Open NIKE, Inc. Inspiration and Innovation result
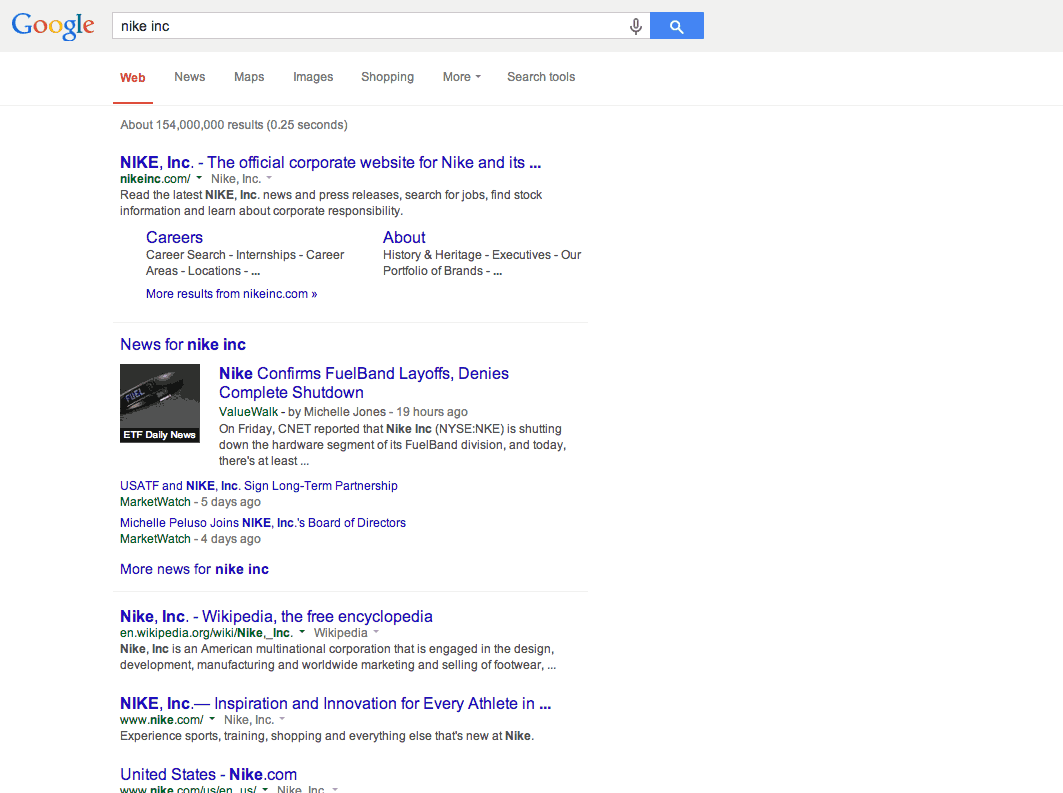Viewport: 1063px width, 793px height. click(336, 704)
